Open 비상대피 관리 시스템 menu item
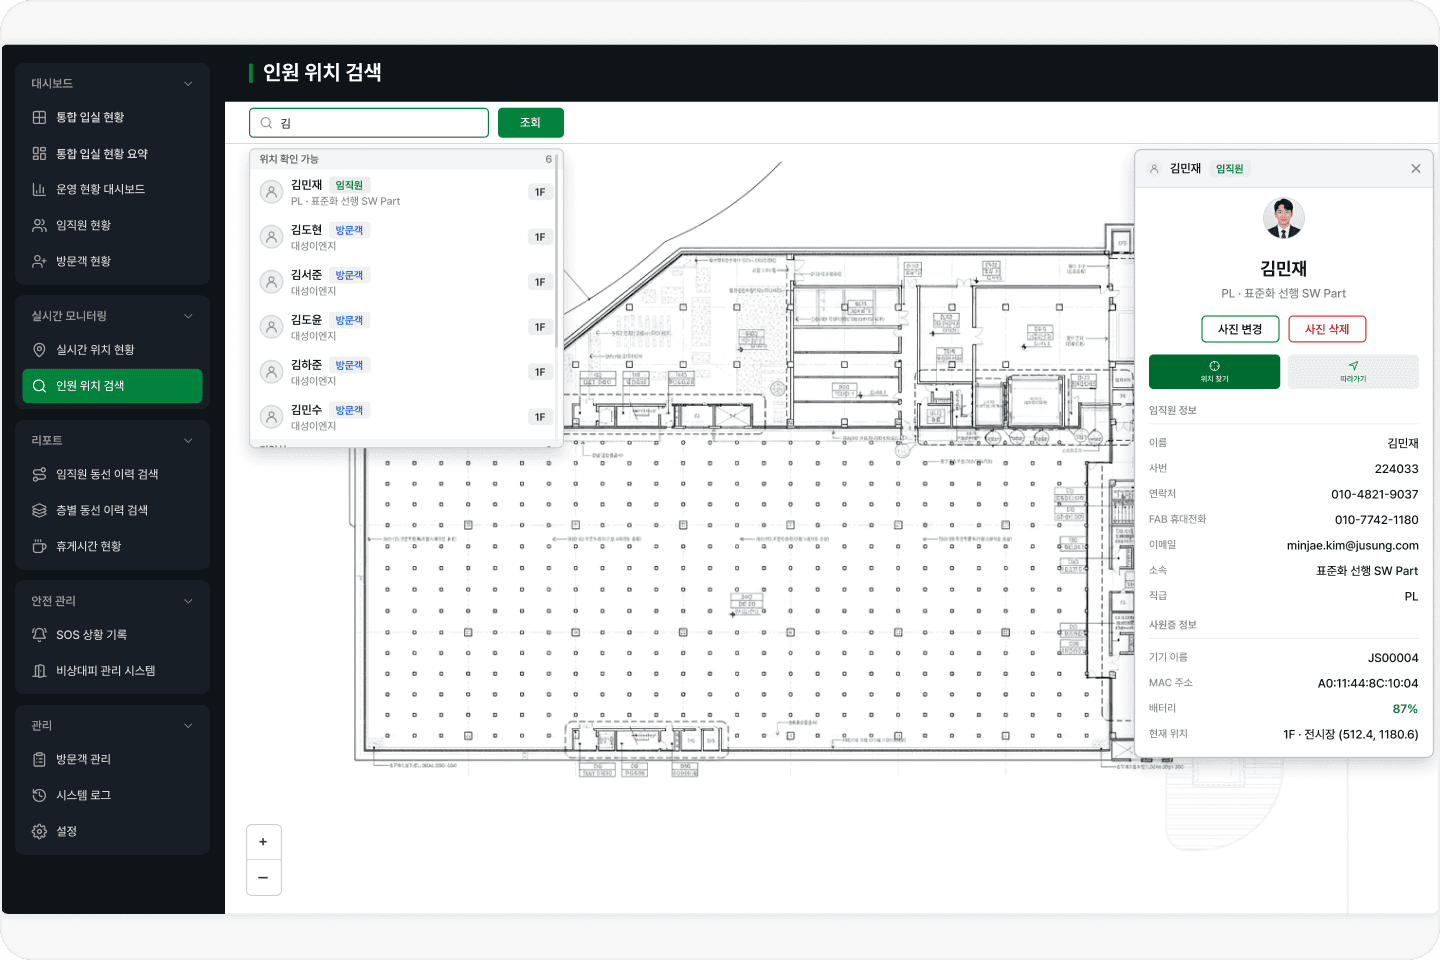Viewport: 1440px width, 960px height. coord(112,671)
